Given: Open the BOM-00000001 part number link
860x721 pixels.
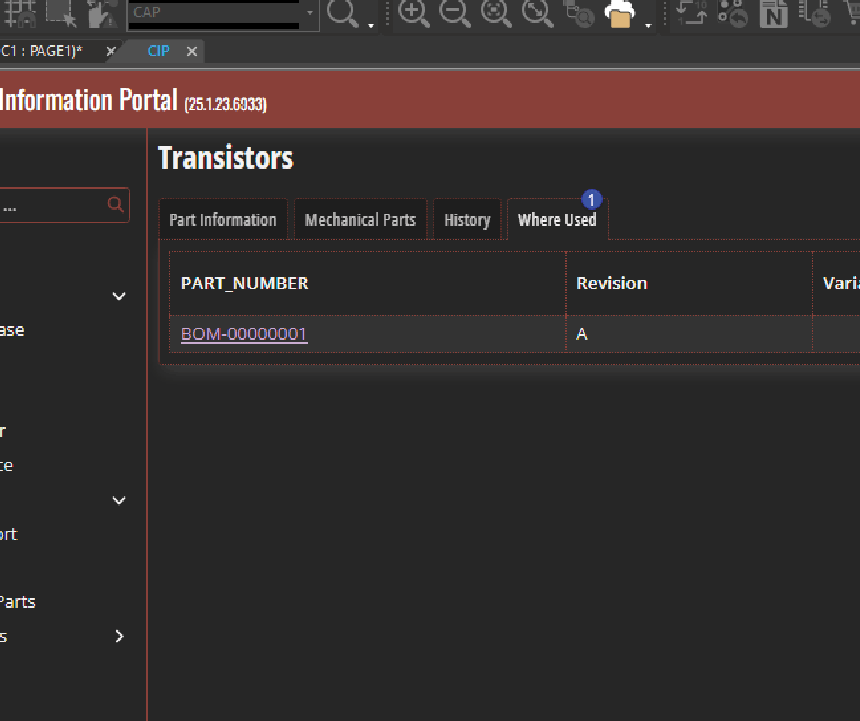Looking at the screenshot, I should pos(244,334).
